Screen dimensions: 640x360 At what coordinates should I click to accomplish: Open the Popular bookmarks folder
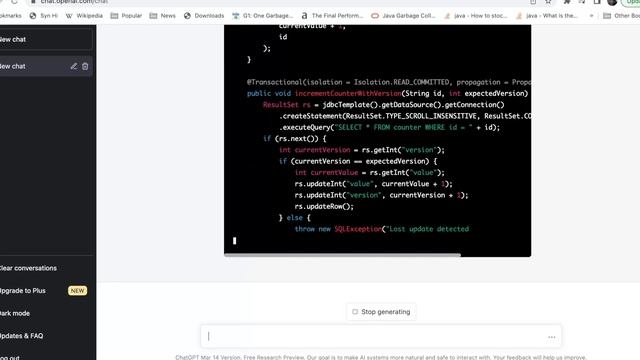pyautogui.click(x=127, y=16)
